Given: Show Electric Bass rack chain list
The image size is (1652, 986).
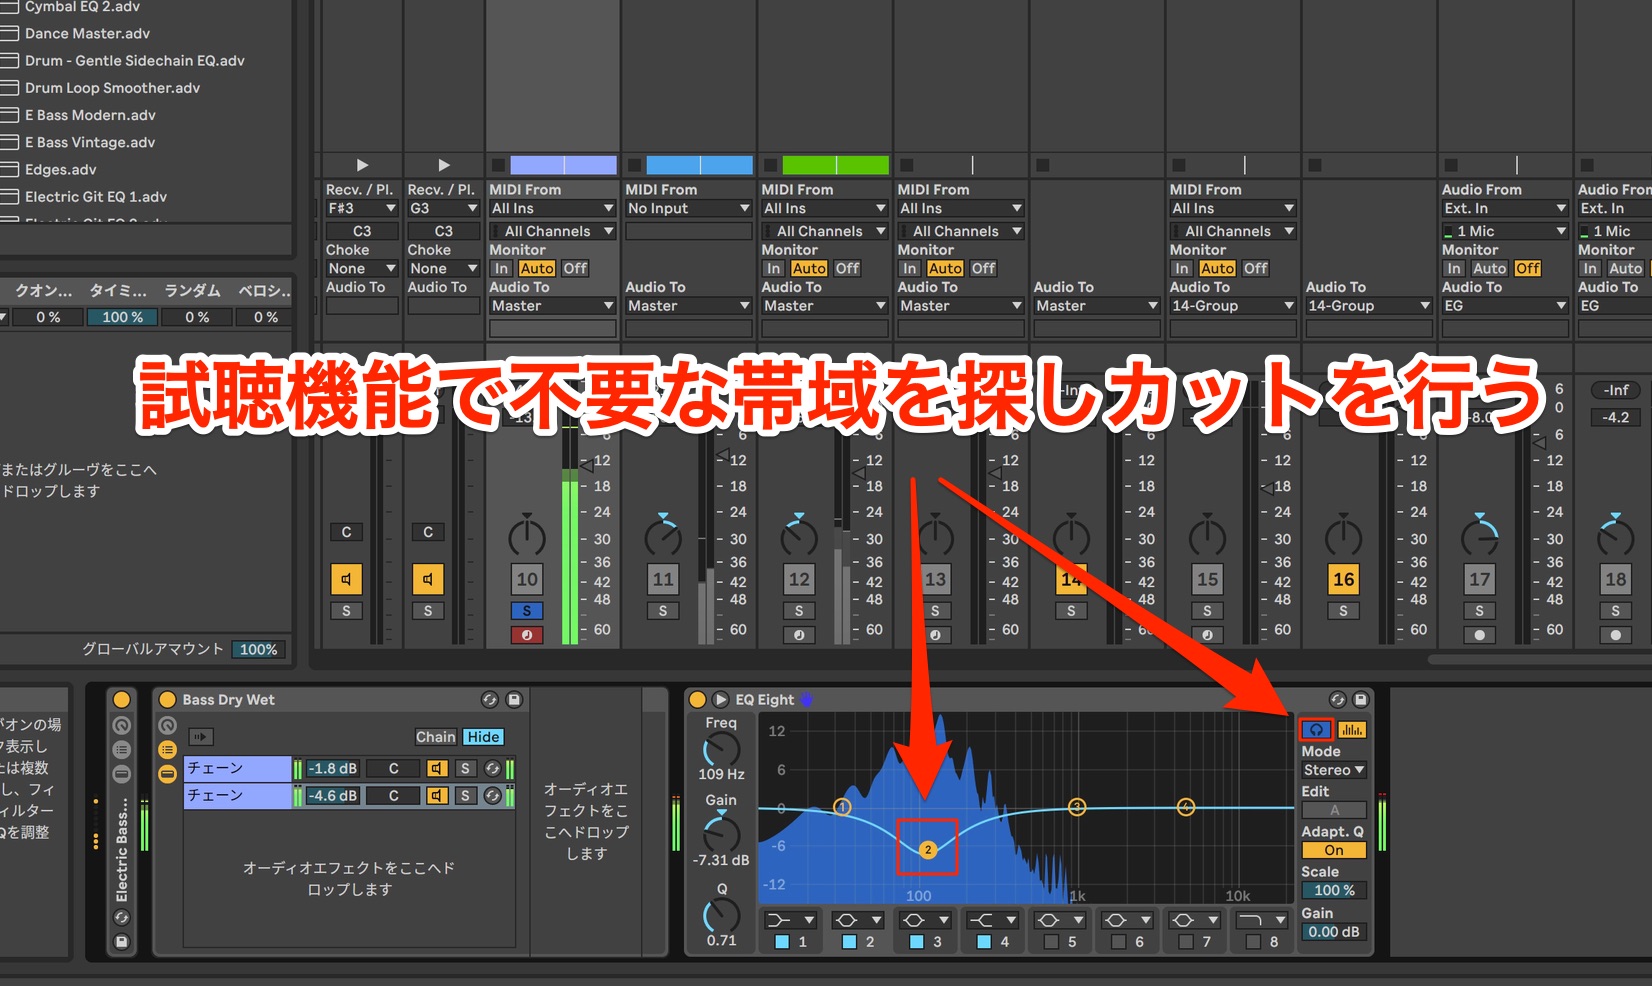Looking at the screenshot, I should pyautogui.click(x=122, y=750).
